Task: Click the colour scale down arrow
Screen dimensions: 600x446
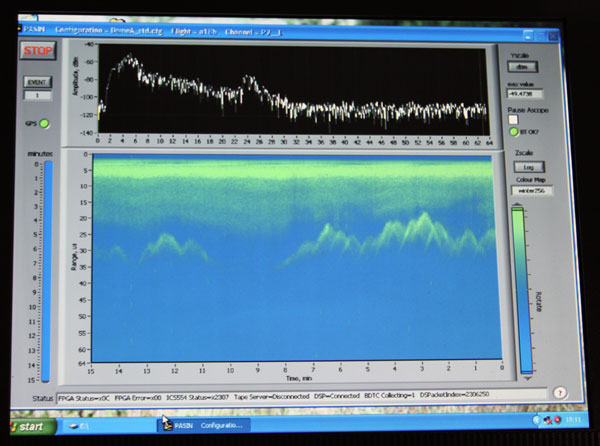Action: coord(527,378)
